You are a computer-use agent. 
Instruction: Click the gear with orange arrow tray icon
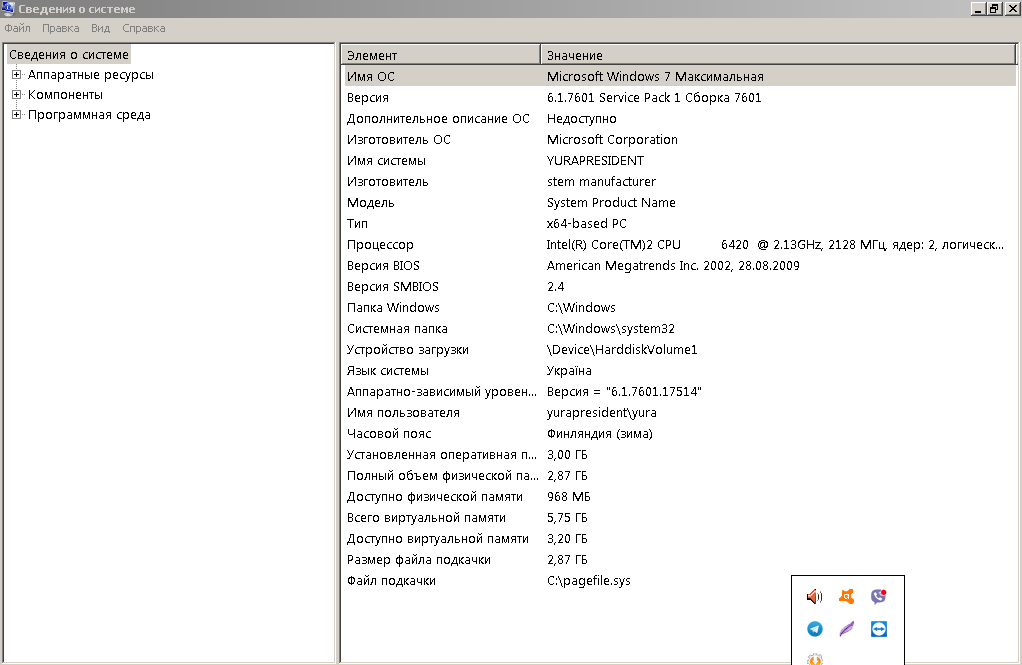815,659
